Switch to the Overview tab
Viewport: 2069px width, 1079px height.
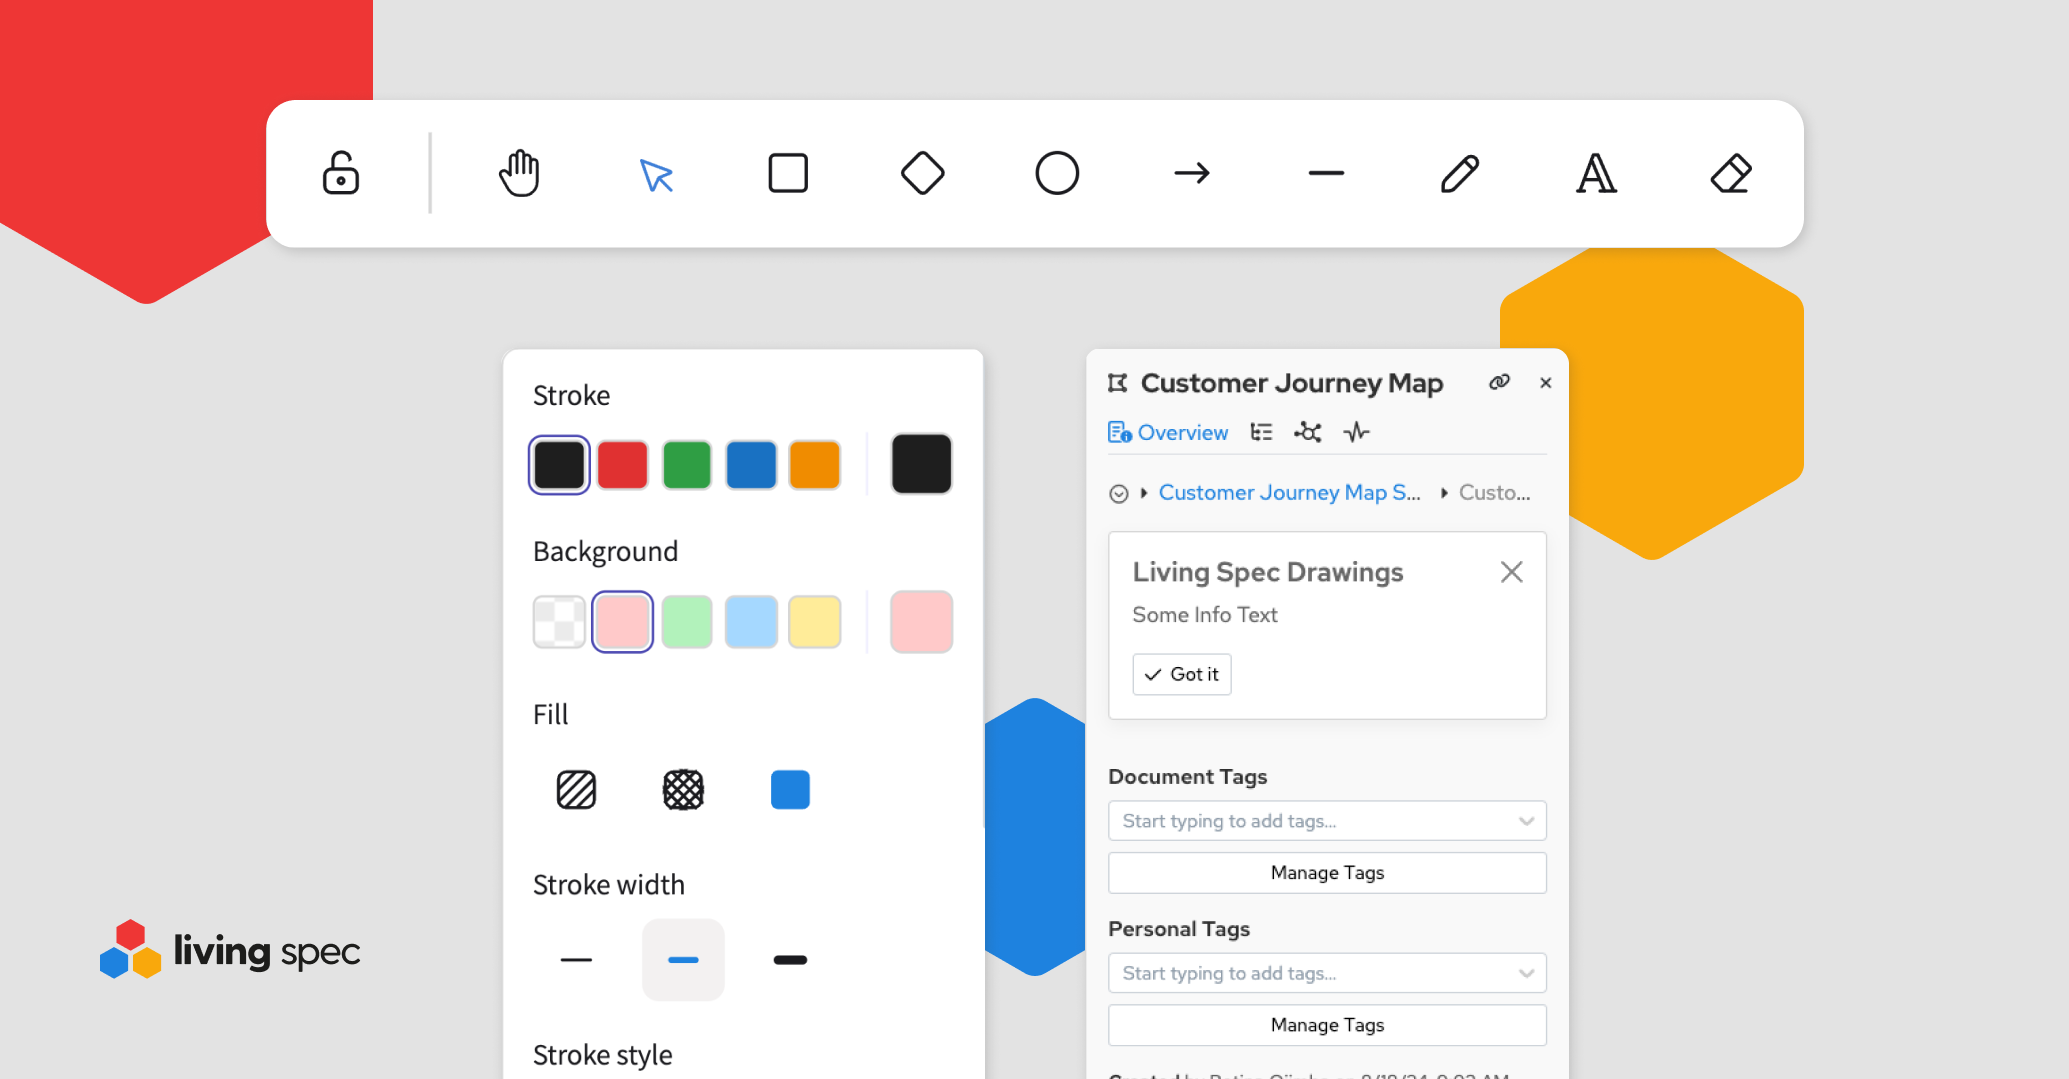1168,432
